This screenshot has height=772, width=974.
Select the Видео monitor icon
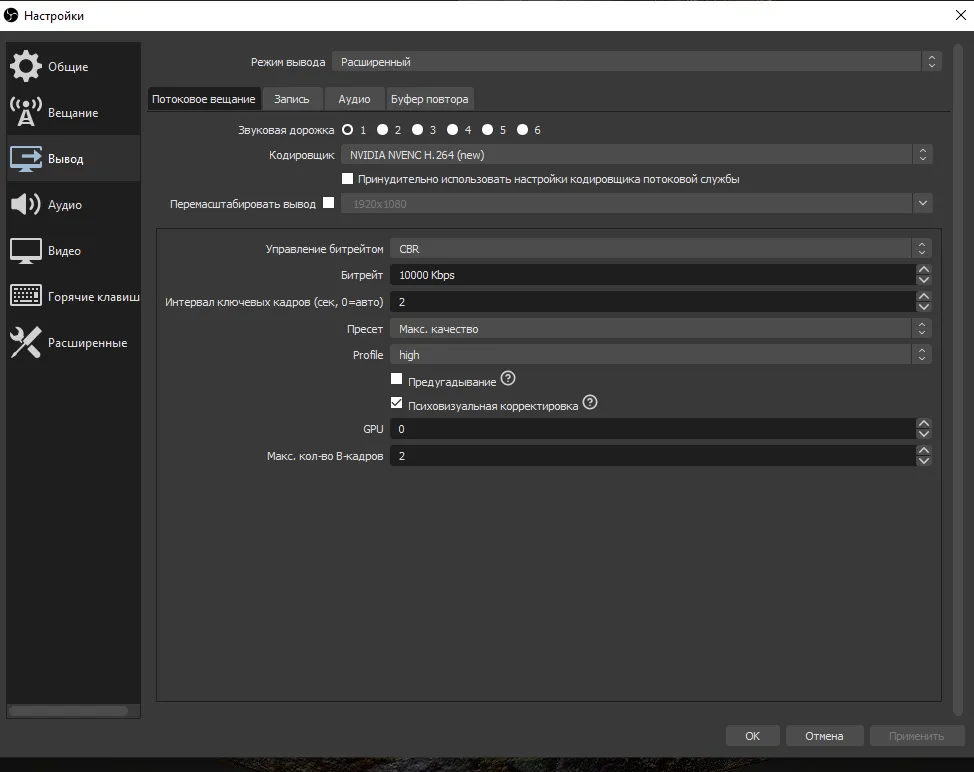click(x=25, y=250)
